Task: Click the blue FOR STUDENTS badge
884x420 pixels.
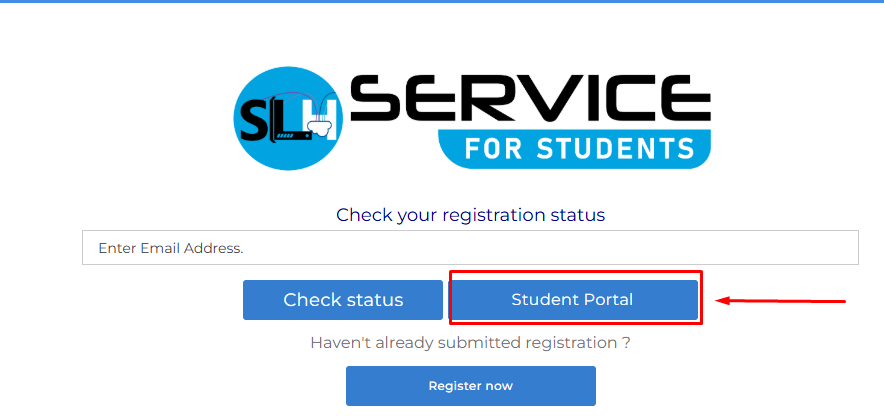Action: click(x=574, y=150)
